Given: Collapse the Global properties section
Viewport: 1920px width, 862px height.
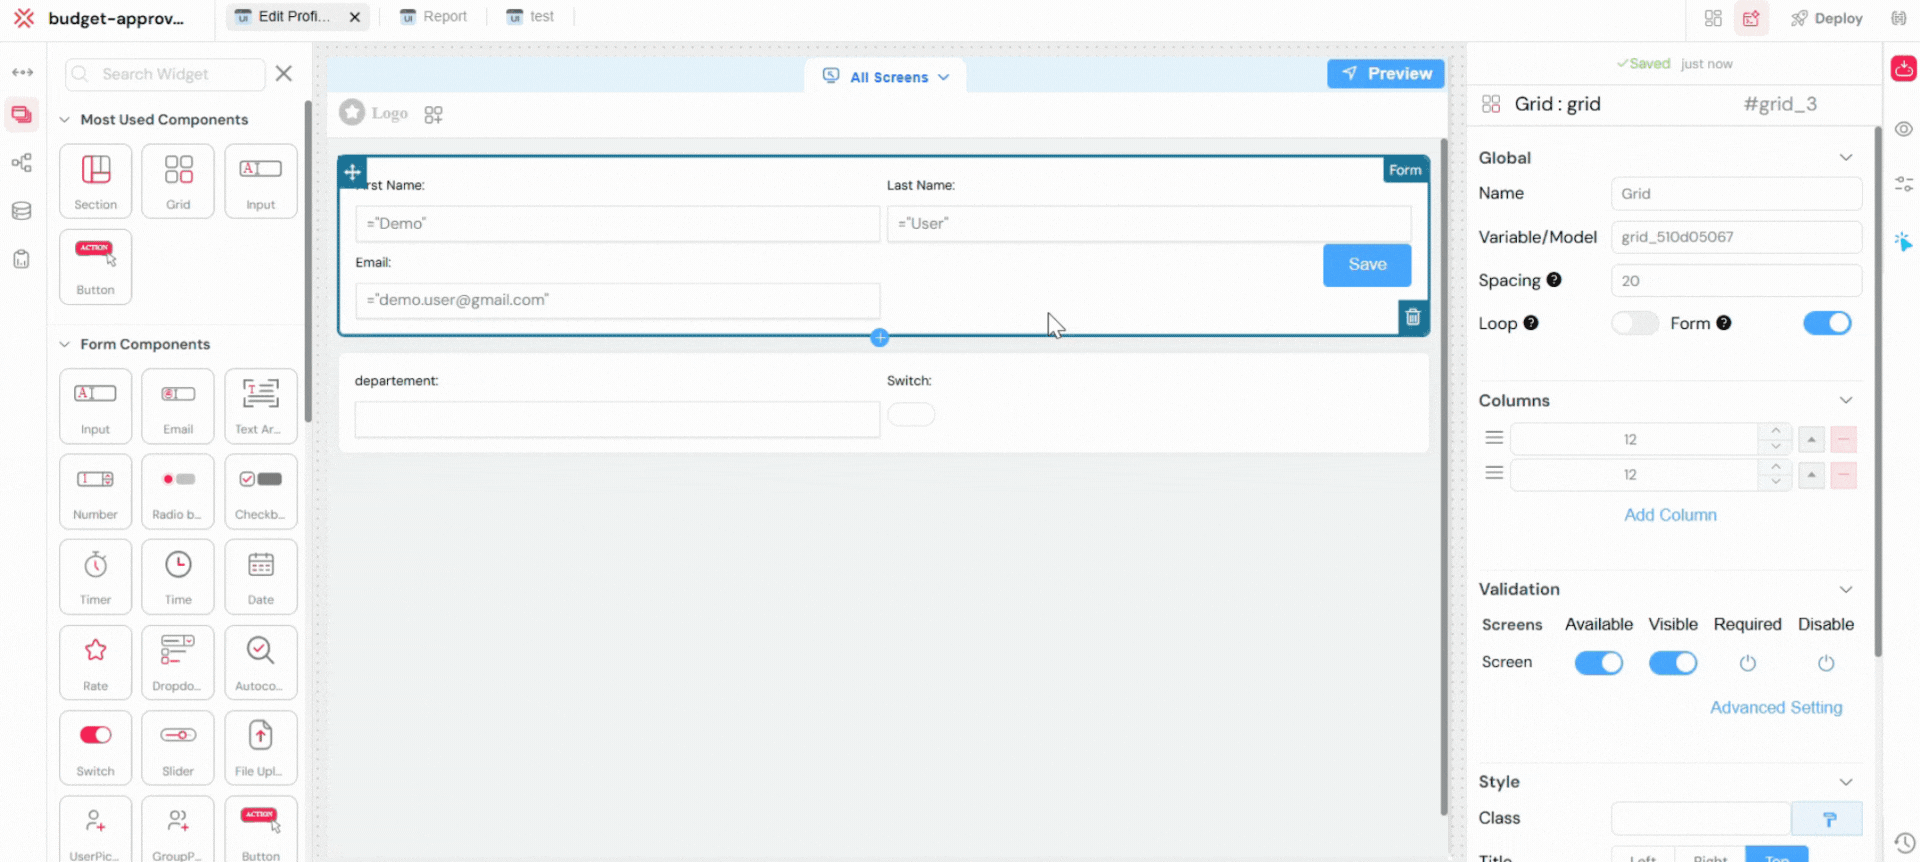Looking at the screenshot, I should tap(1846, 157).
